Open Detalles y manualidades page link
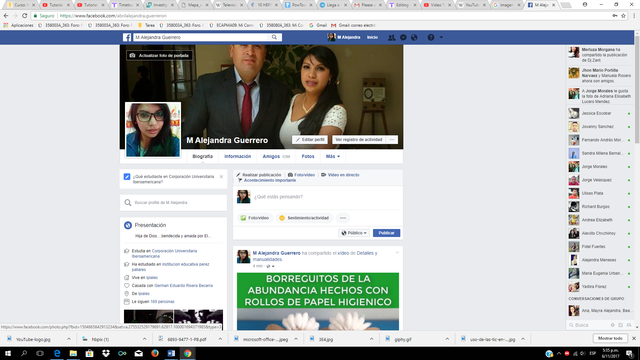This screenshot has width=640, height=360. [315, 256]
